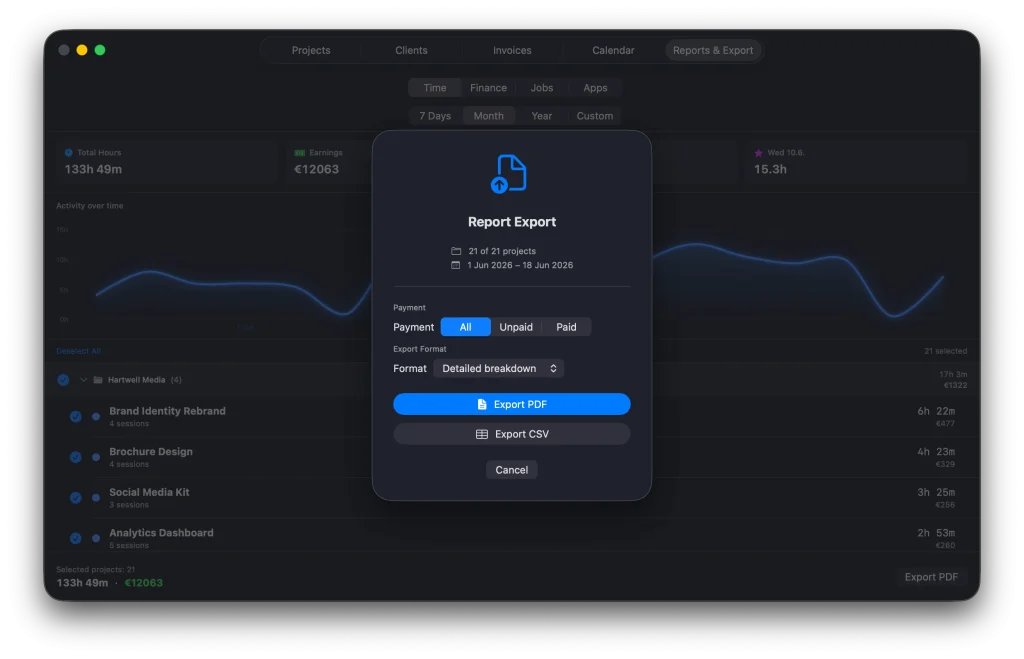Click the Social Media Kit project name
The image size is (1024, 659).
[x=149, y=492]
